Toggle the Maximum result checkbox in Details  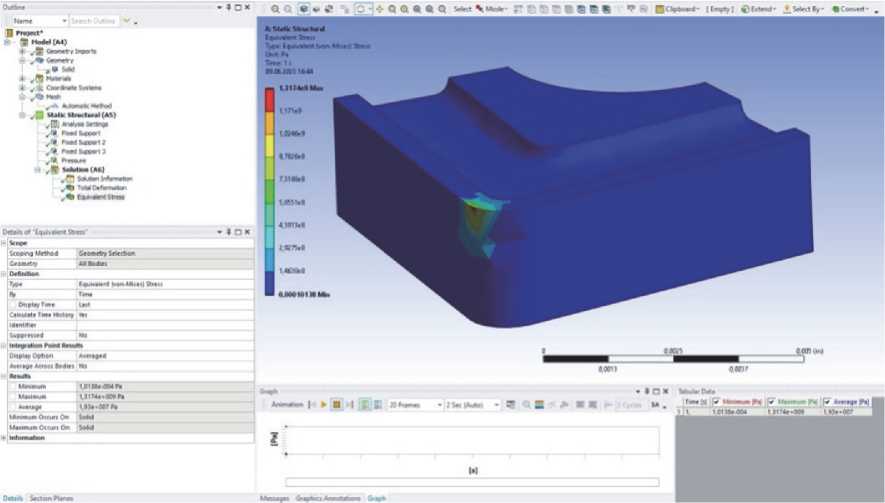[x=13, y=397]
